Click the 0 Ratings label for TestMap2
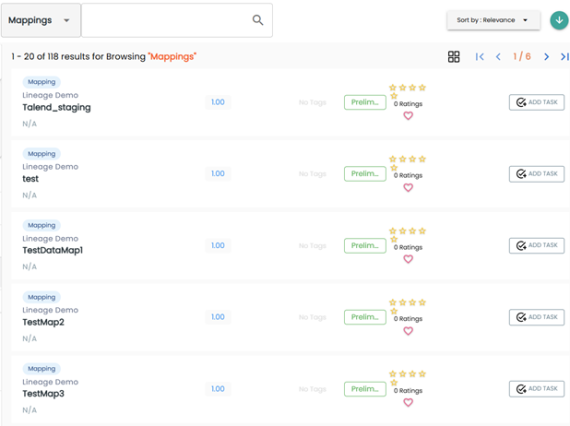Screen dimensions: 570x426 tap(408, 319)
